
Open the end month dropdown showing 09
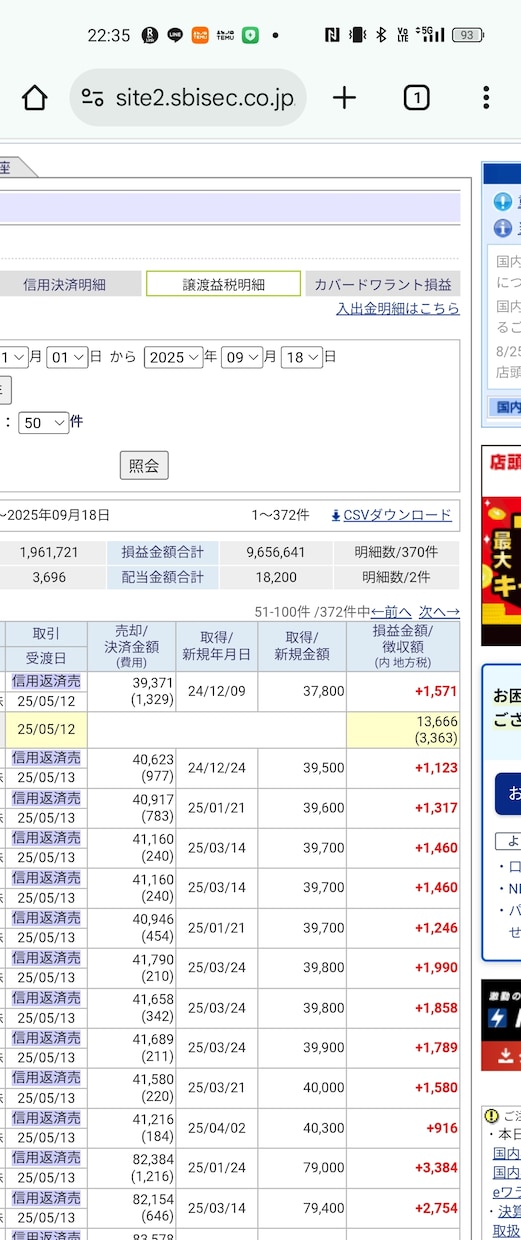point(242,357)
